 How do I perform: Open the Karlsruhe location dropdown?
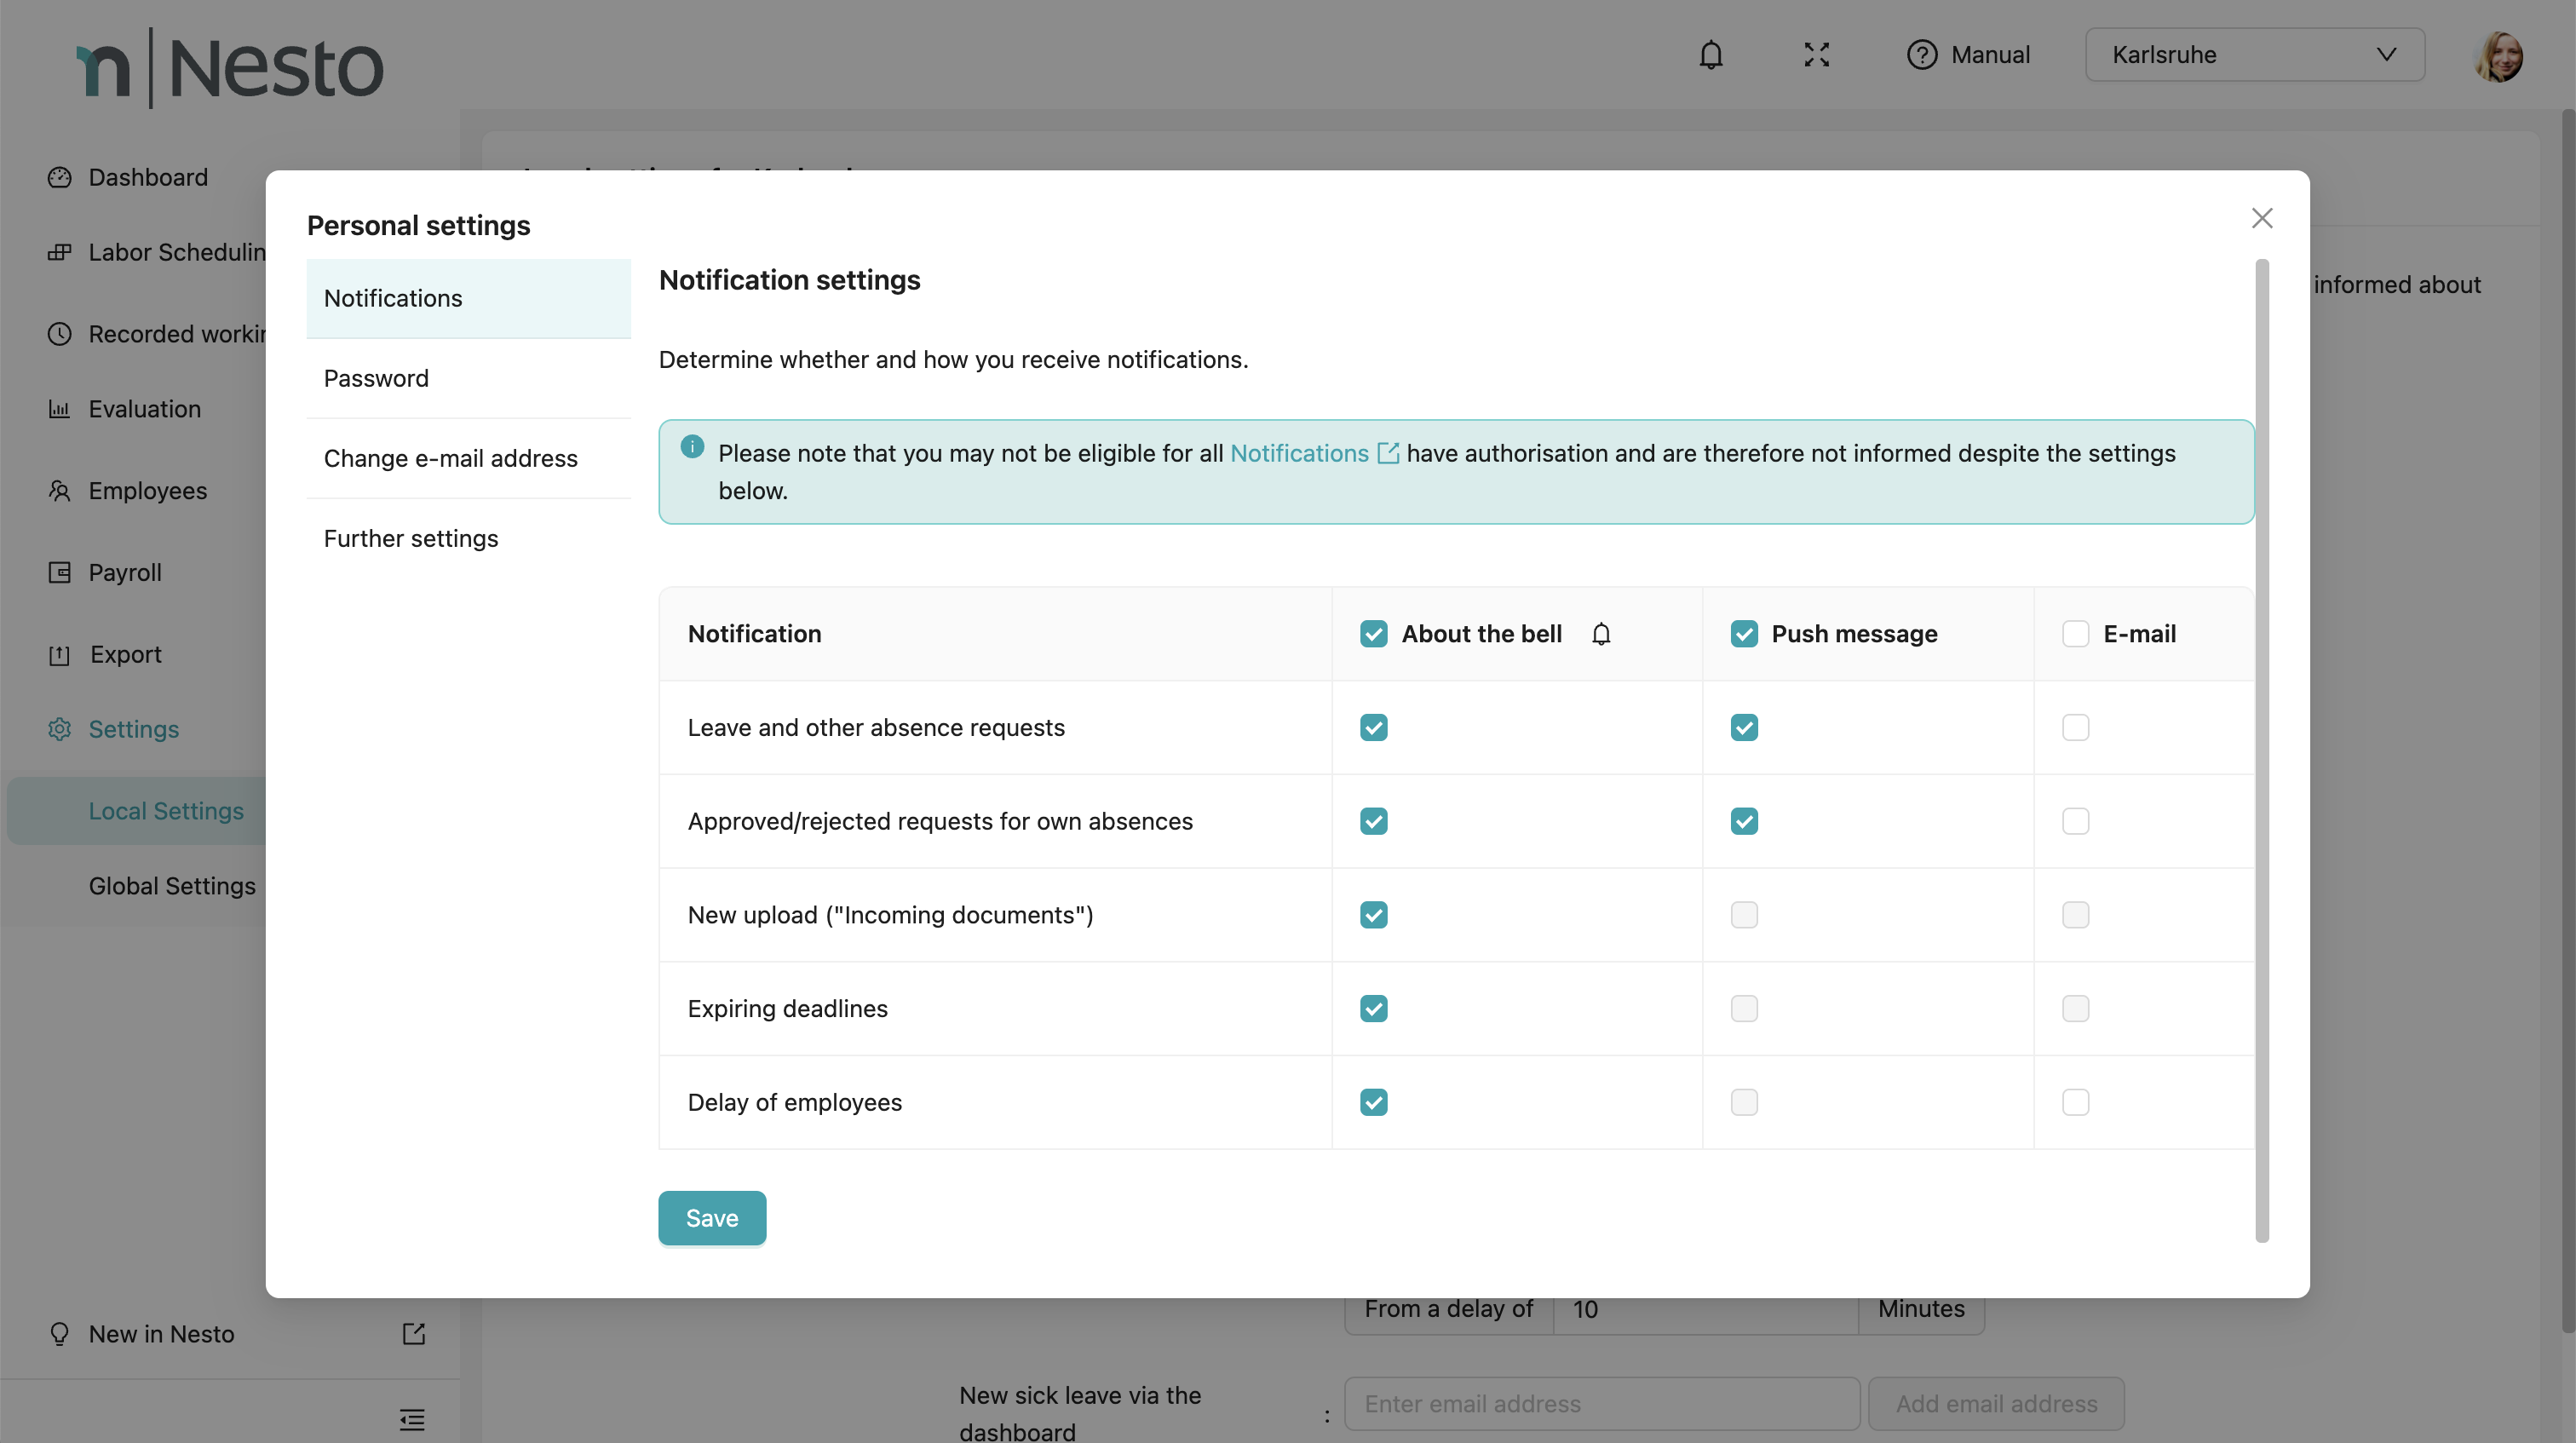[2254, 55]
